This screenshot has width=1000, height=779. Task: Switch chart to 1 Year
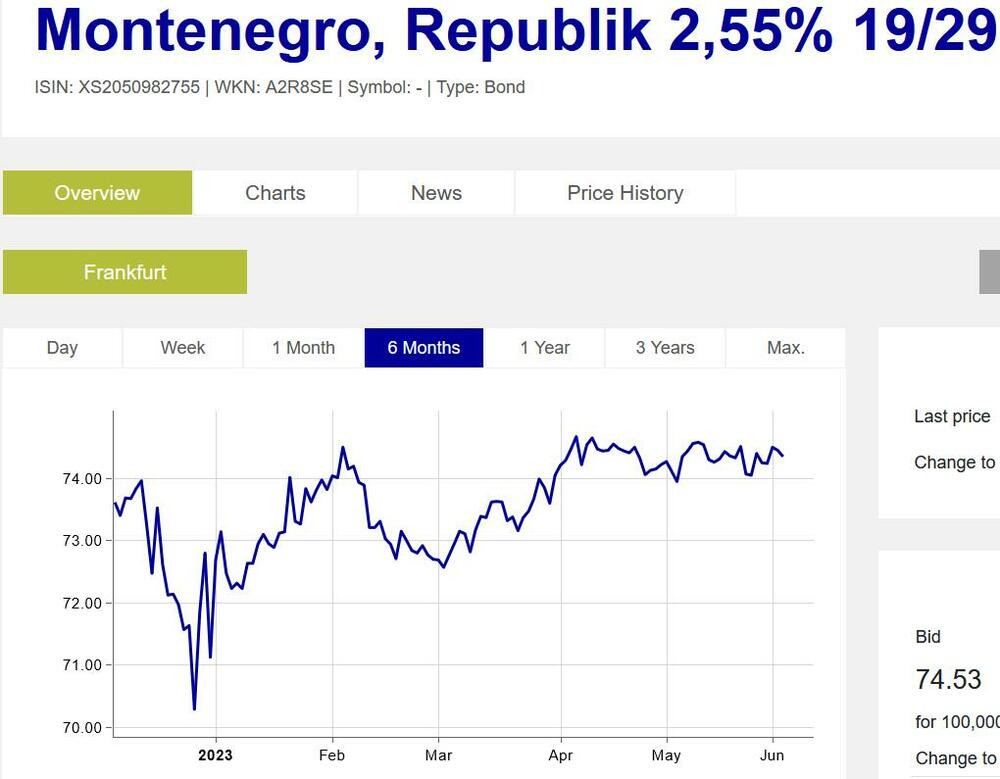click(x=545, y=348)
